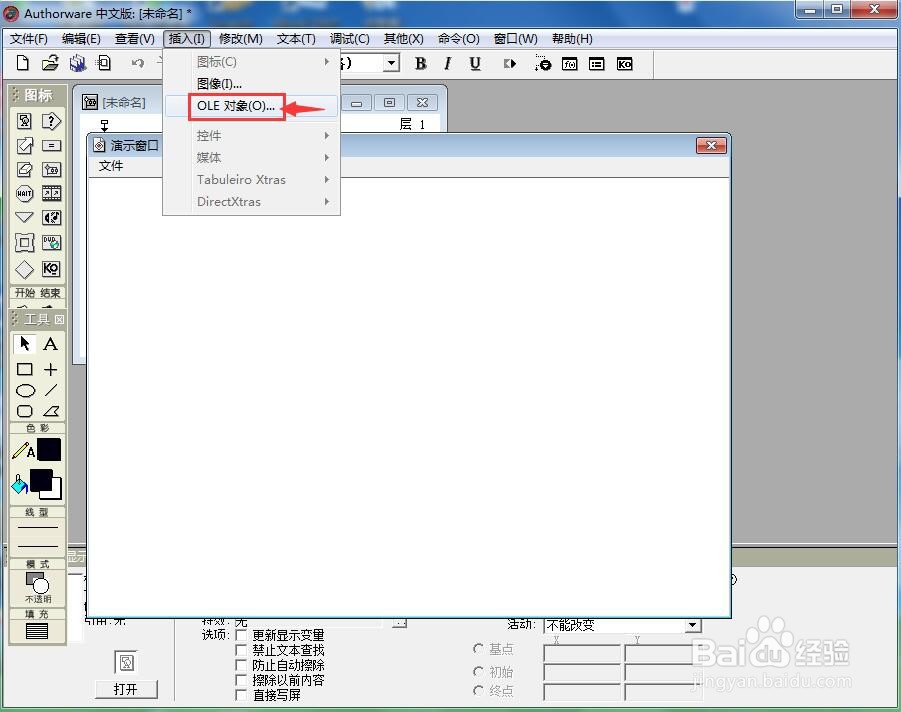Screen dimensions: 901x712
Task: Expand the 图标(C) submenu
Action: (x=251, y=61)
